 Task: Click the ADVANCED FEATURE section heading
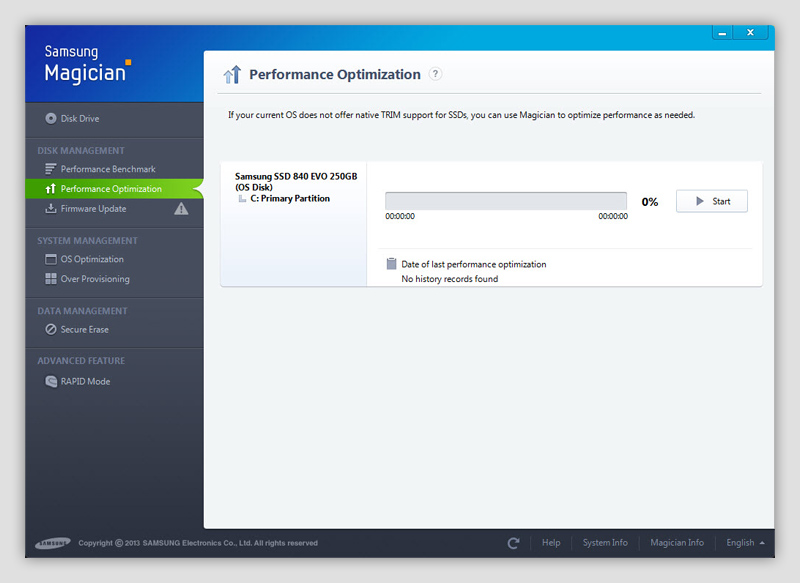(x=81, y=361)
